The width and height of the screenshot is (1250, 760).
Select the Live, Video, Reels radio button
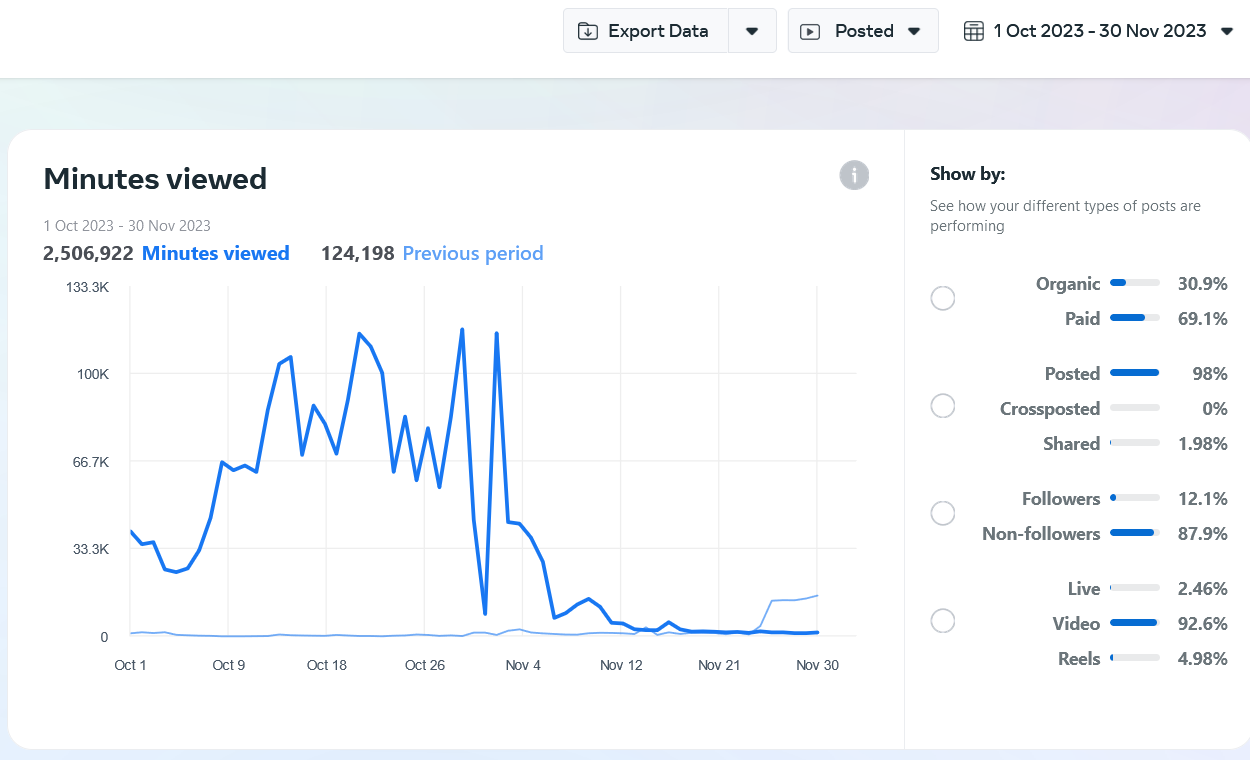(x=942, y=621)
